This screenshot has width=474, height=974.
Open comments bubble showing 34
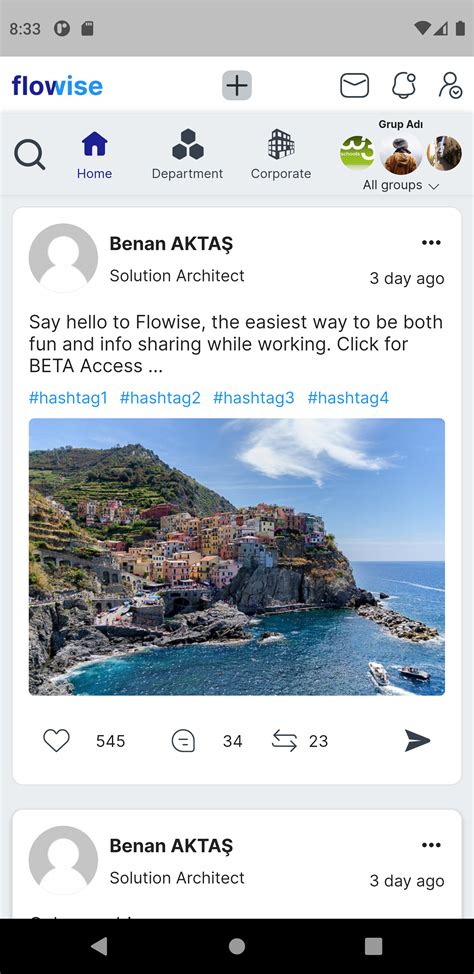click(183, 740)
